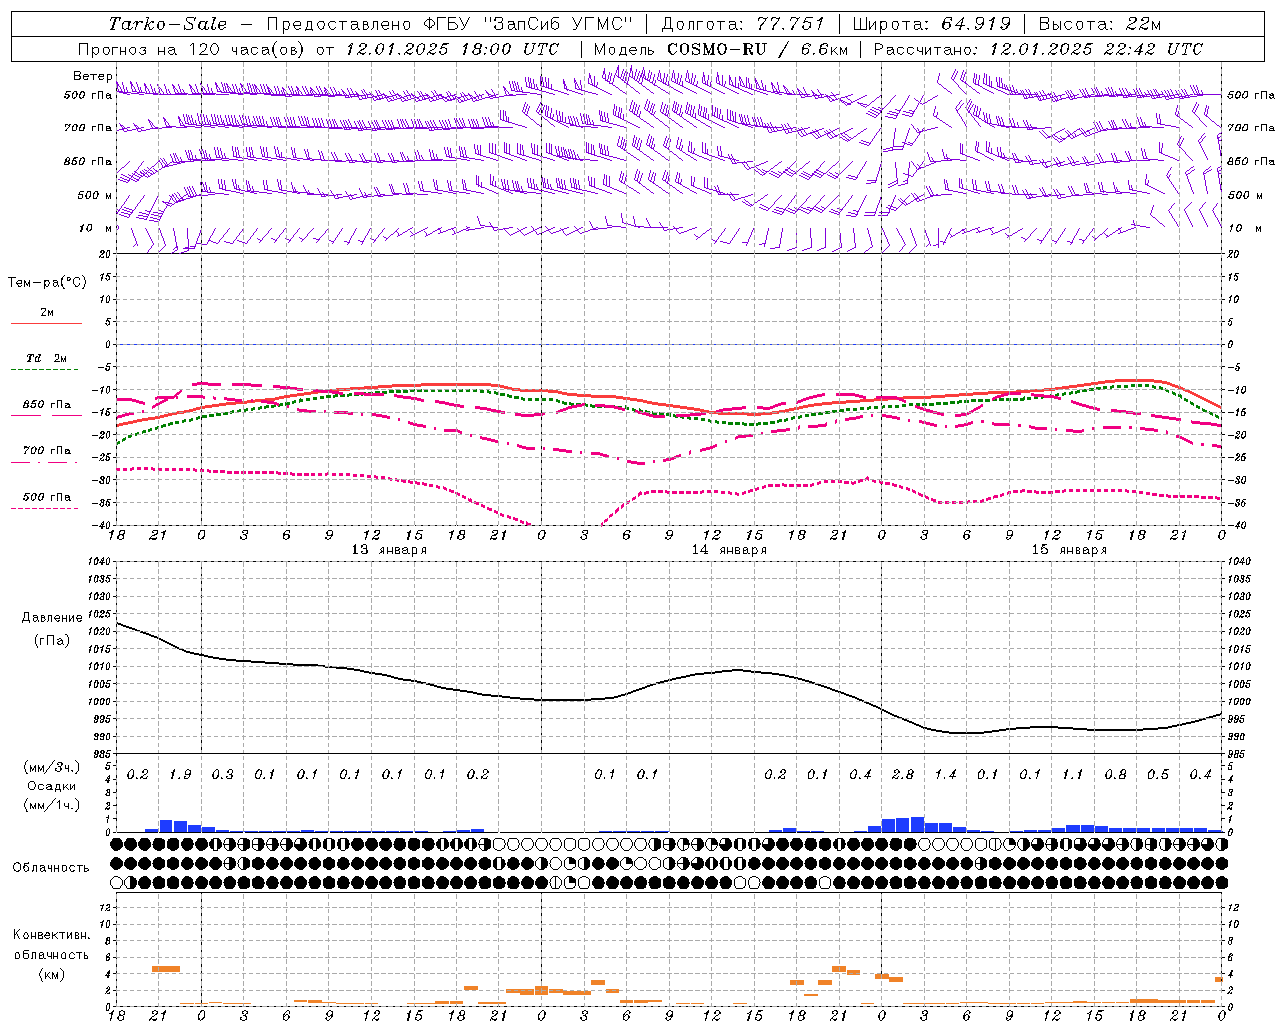Click the 1.9 precipitation value
The image size is (1280, 1024).
180,775
